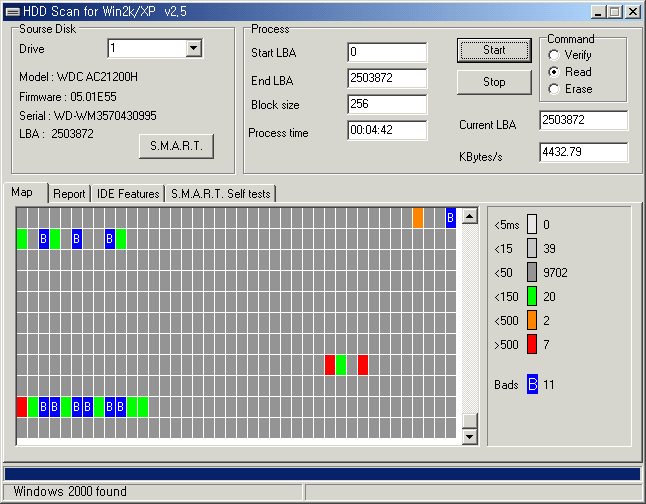
Task: Stop the scan process
Action: (494, 82)
